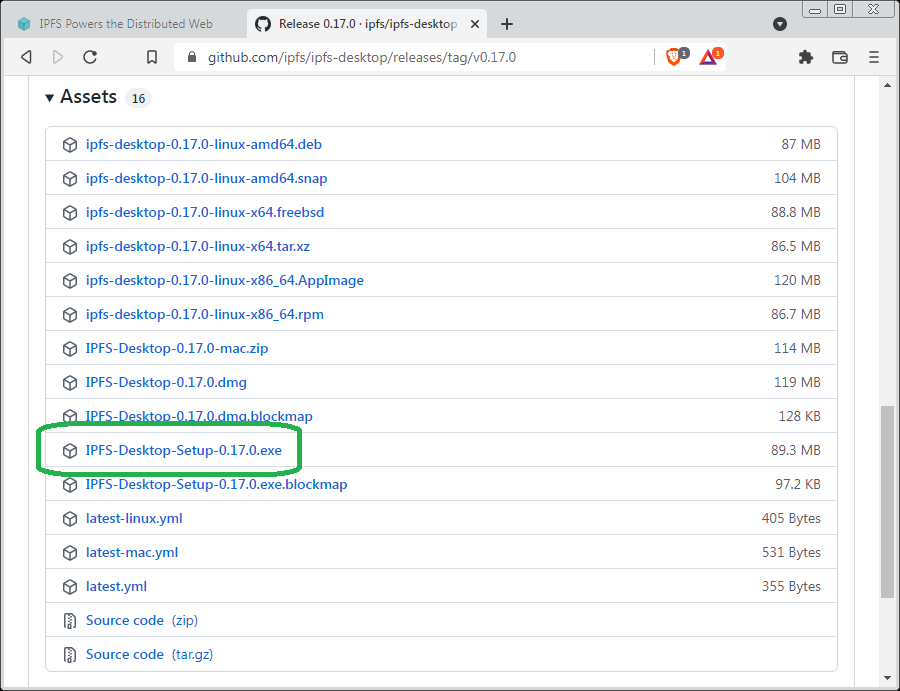Download ipfs-desktop-0.17.0-linux-amd64.snap
The image size is (900, 691).
click(x=207, y=178)
